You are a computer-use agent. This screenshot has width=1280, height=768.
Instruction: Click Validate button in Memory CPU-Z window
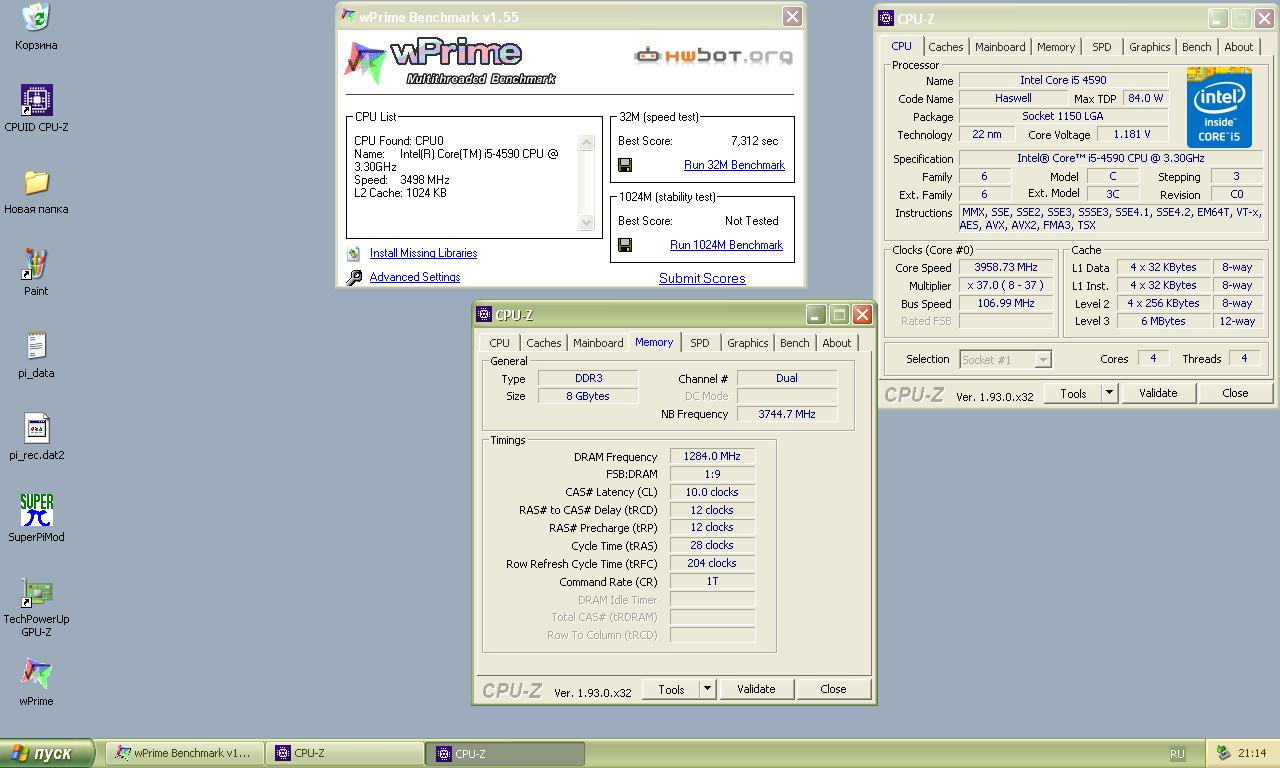point(756,689)
